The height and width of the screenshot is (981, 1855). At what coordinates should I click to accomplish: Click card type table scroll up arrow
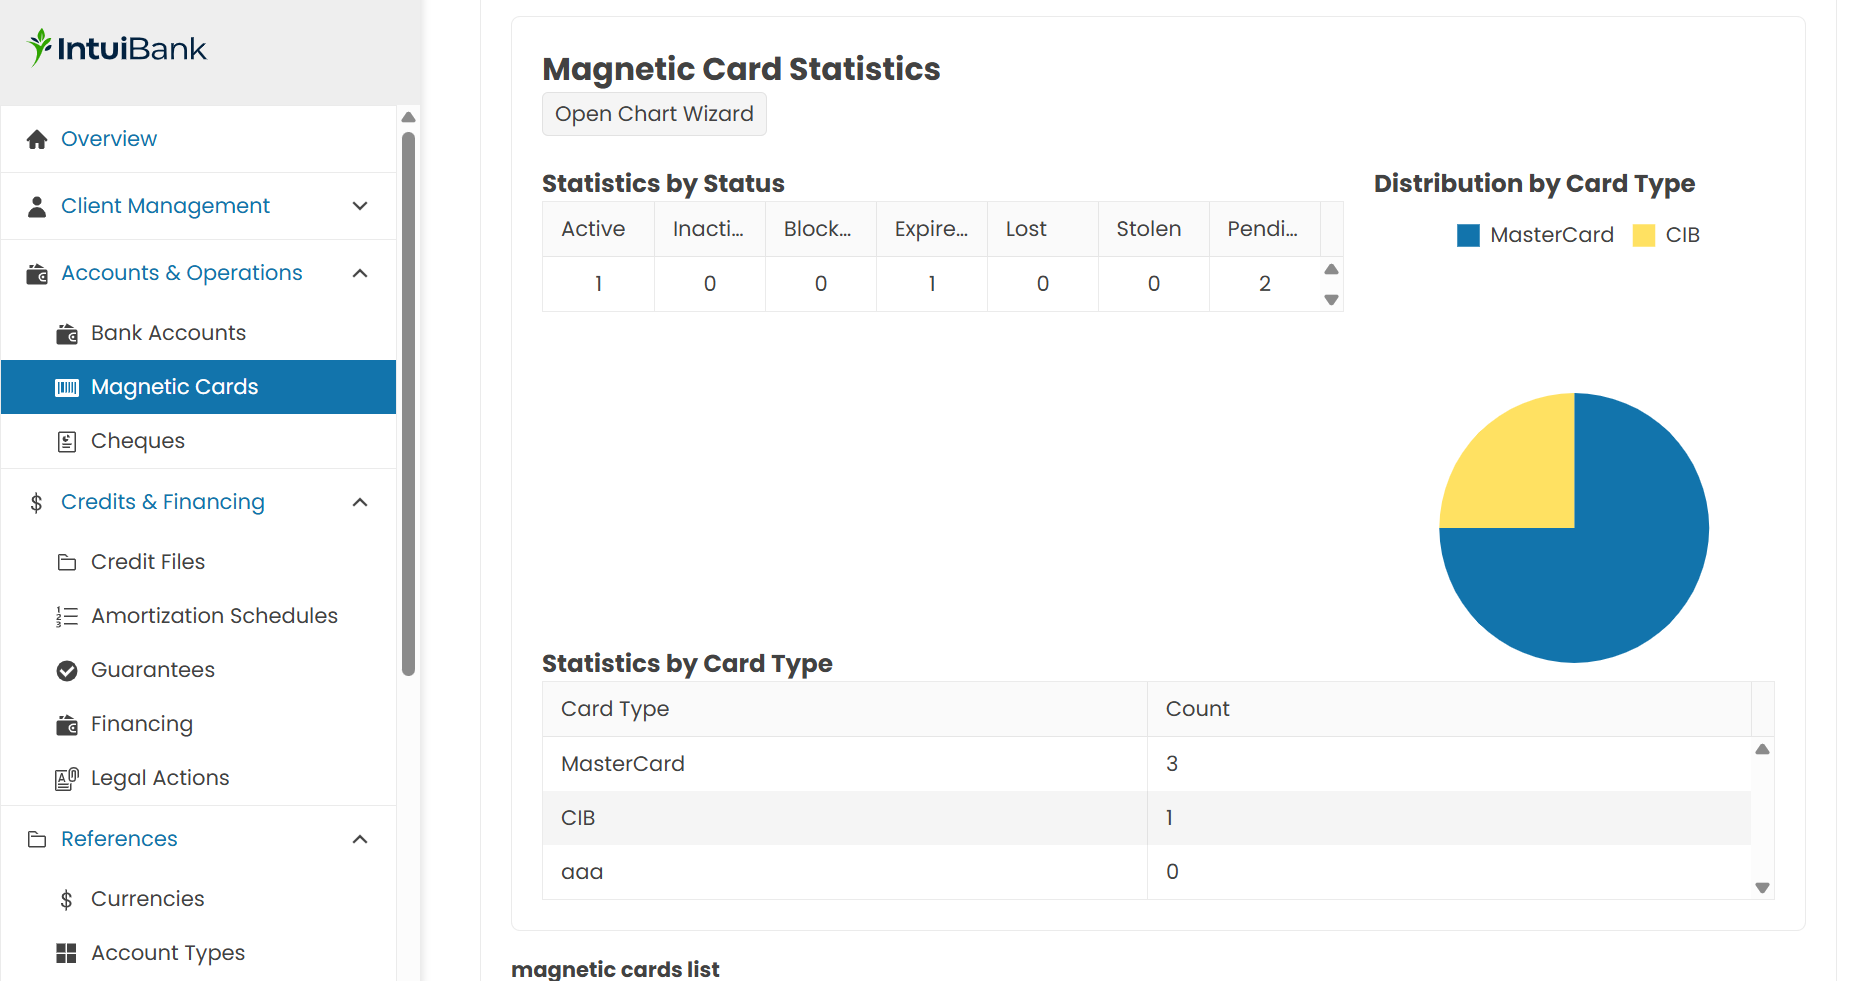[x=1762, y=749]
